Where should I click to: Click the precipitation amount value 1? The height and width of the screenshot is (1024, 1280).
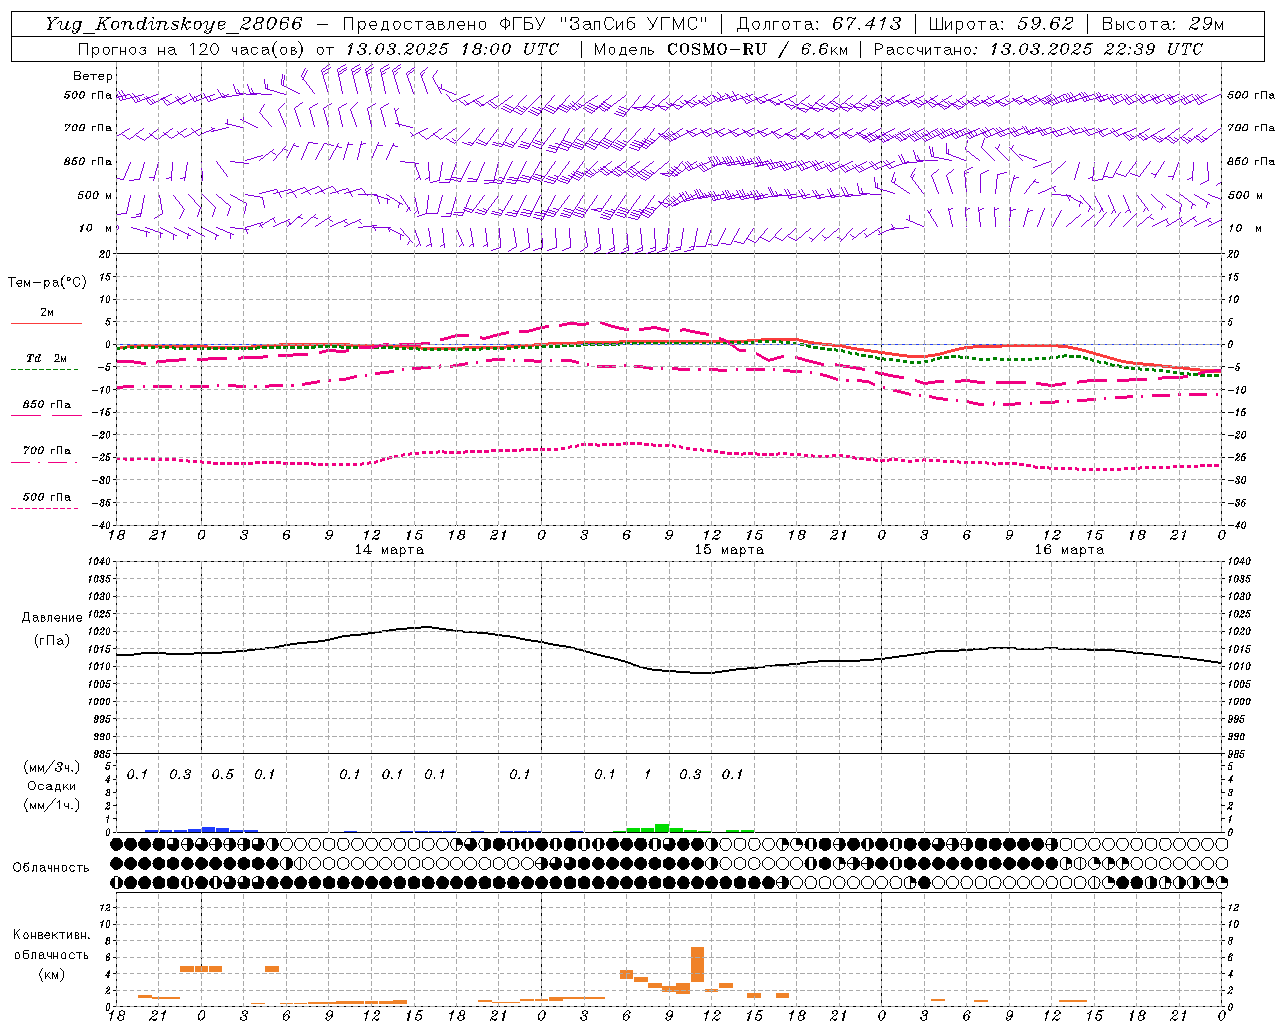click(x=647, y=775)
